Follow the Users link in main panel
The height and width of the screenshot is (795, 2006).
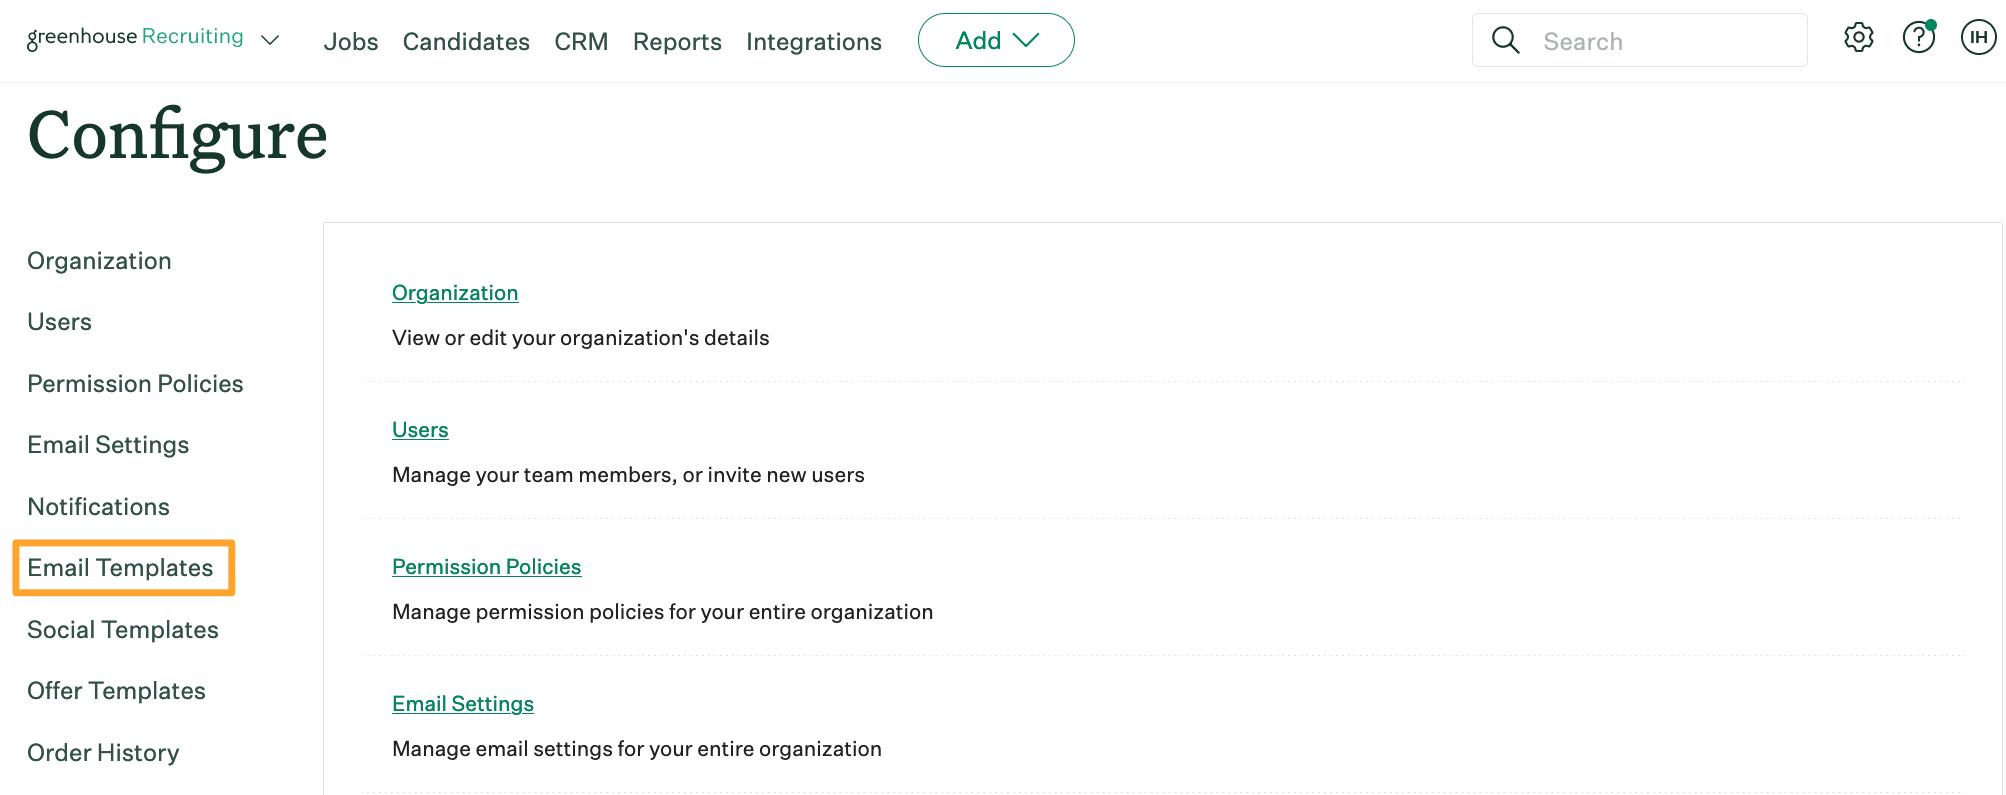420,430
